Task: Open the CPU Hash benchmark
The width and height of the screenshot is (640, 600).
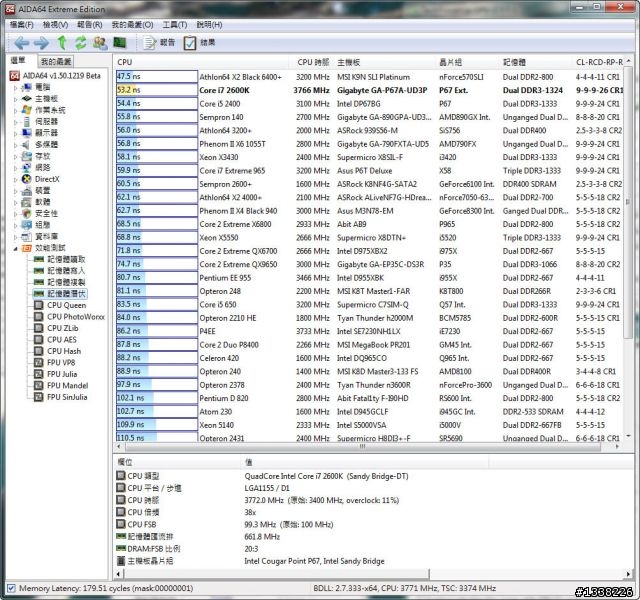Action: 64,351
